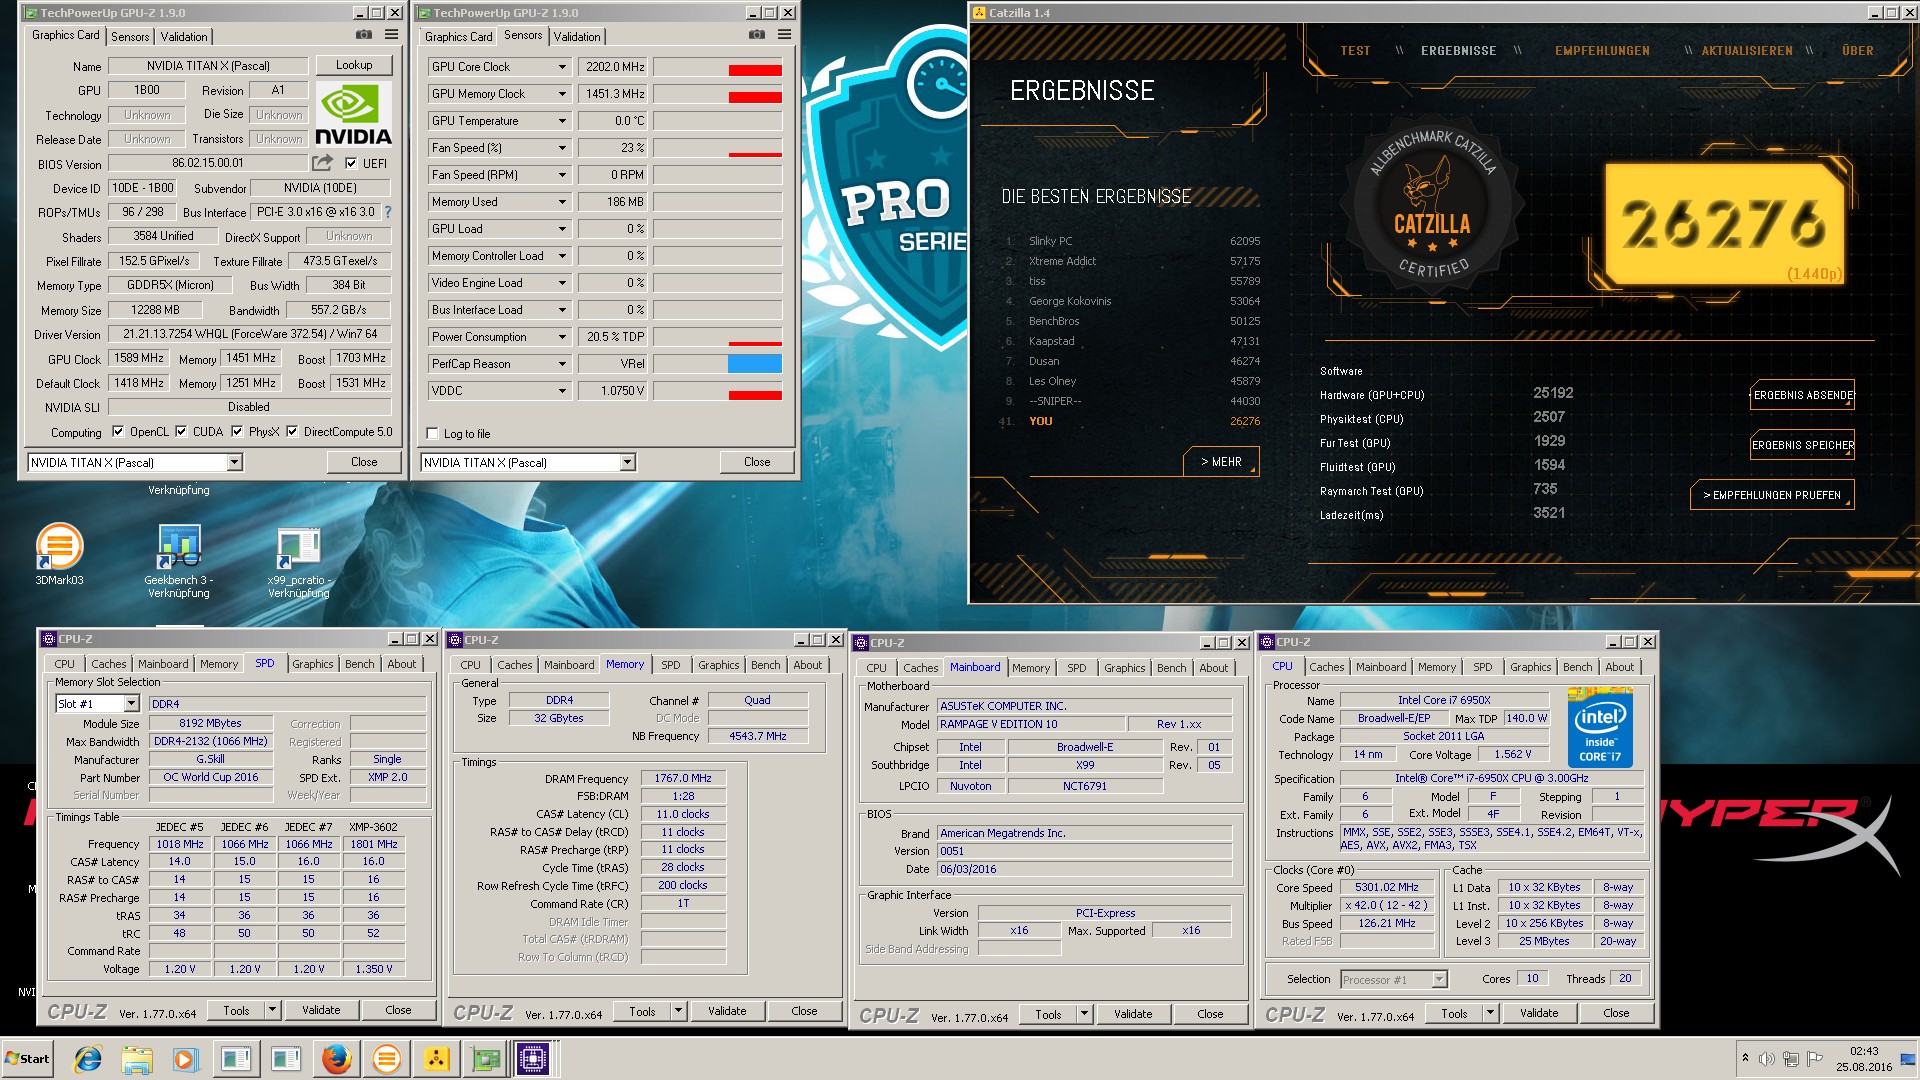Viewport: 1920px width, 1080px height.
Task: Toggle the PhysX checkbox
Action: [x=237, y=432]
